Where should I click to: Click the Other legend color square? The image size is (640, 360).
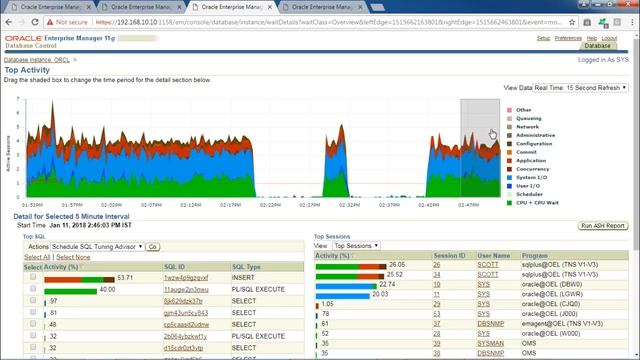tap(509, 110)
